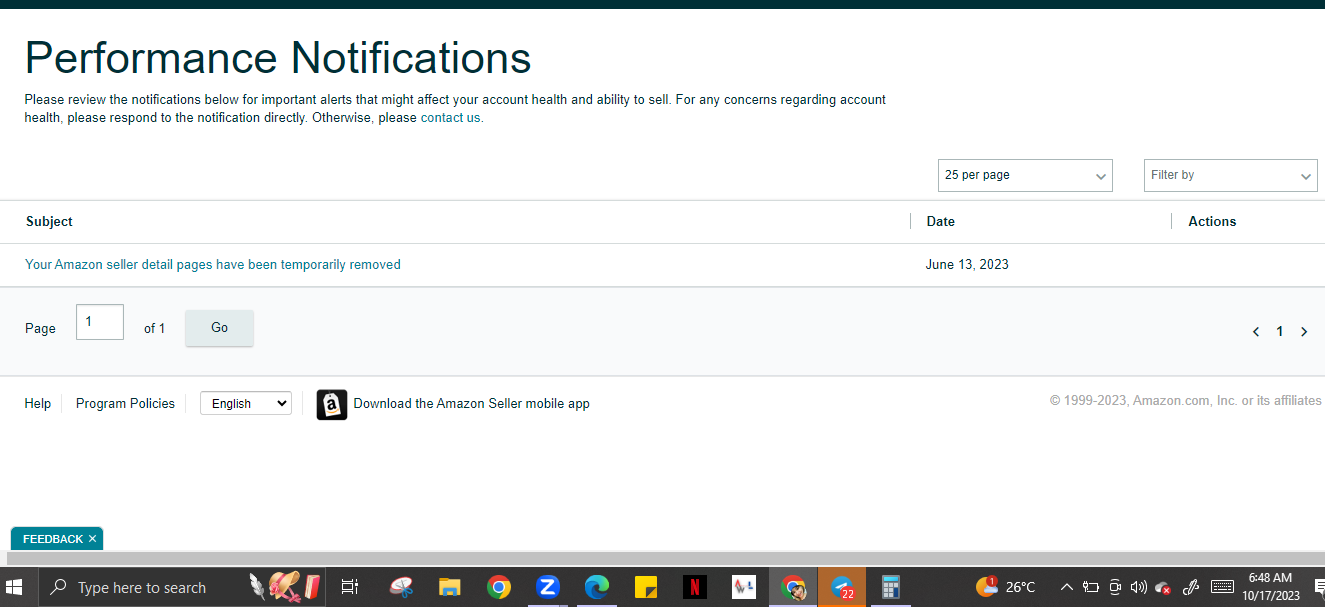Open Task View from taskbar
1325x607 pixels.
click(349, 587)
